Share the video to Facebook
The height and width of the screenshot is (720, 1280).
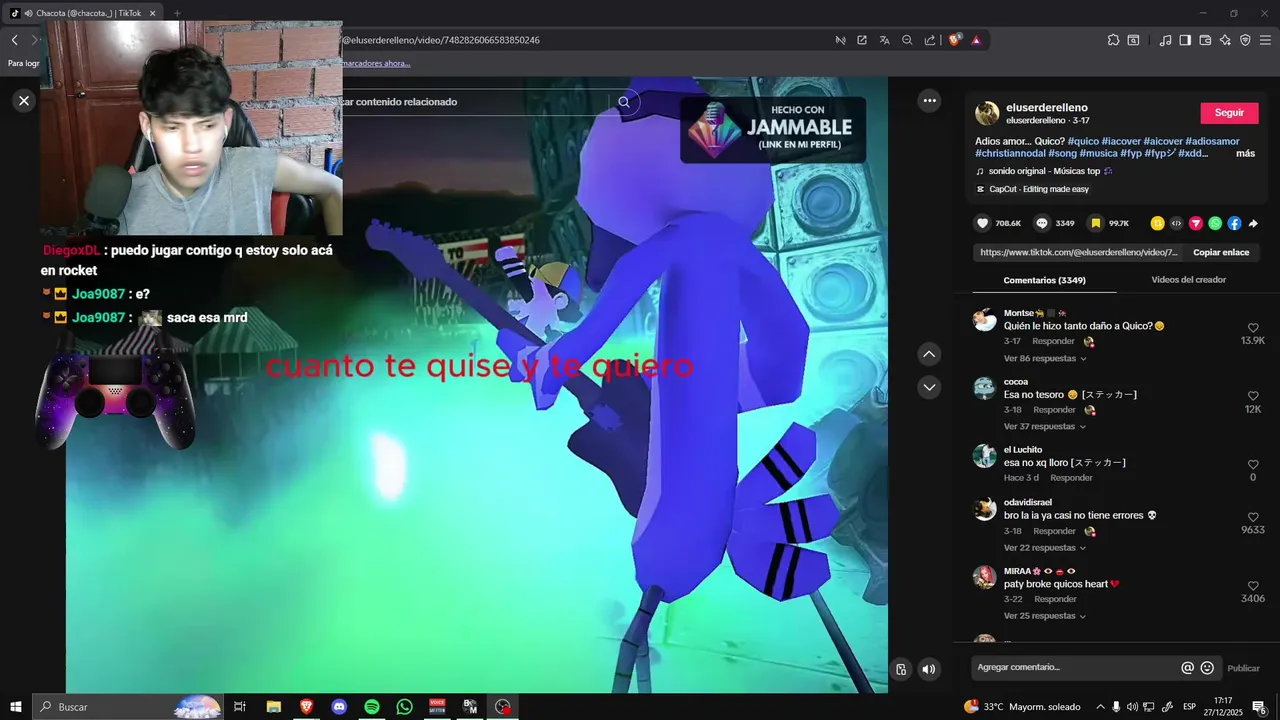point(1234,223)
